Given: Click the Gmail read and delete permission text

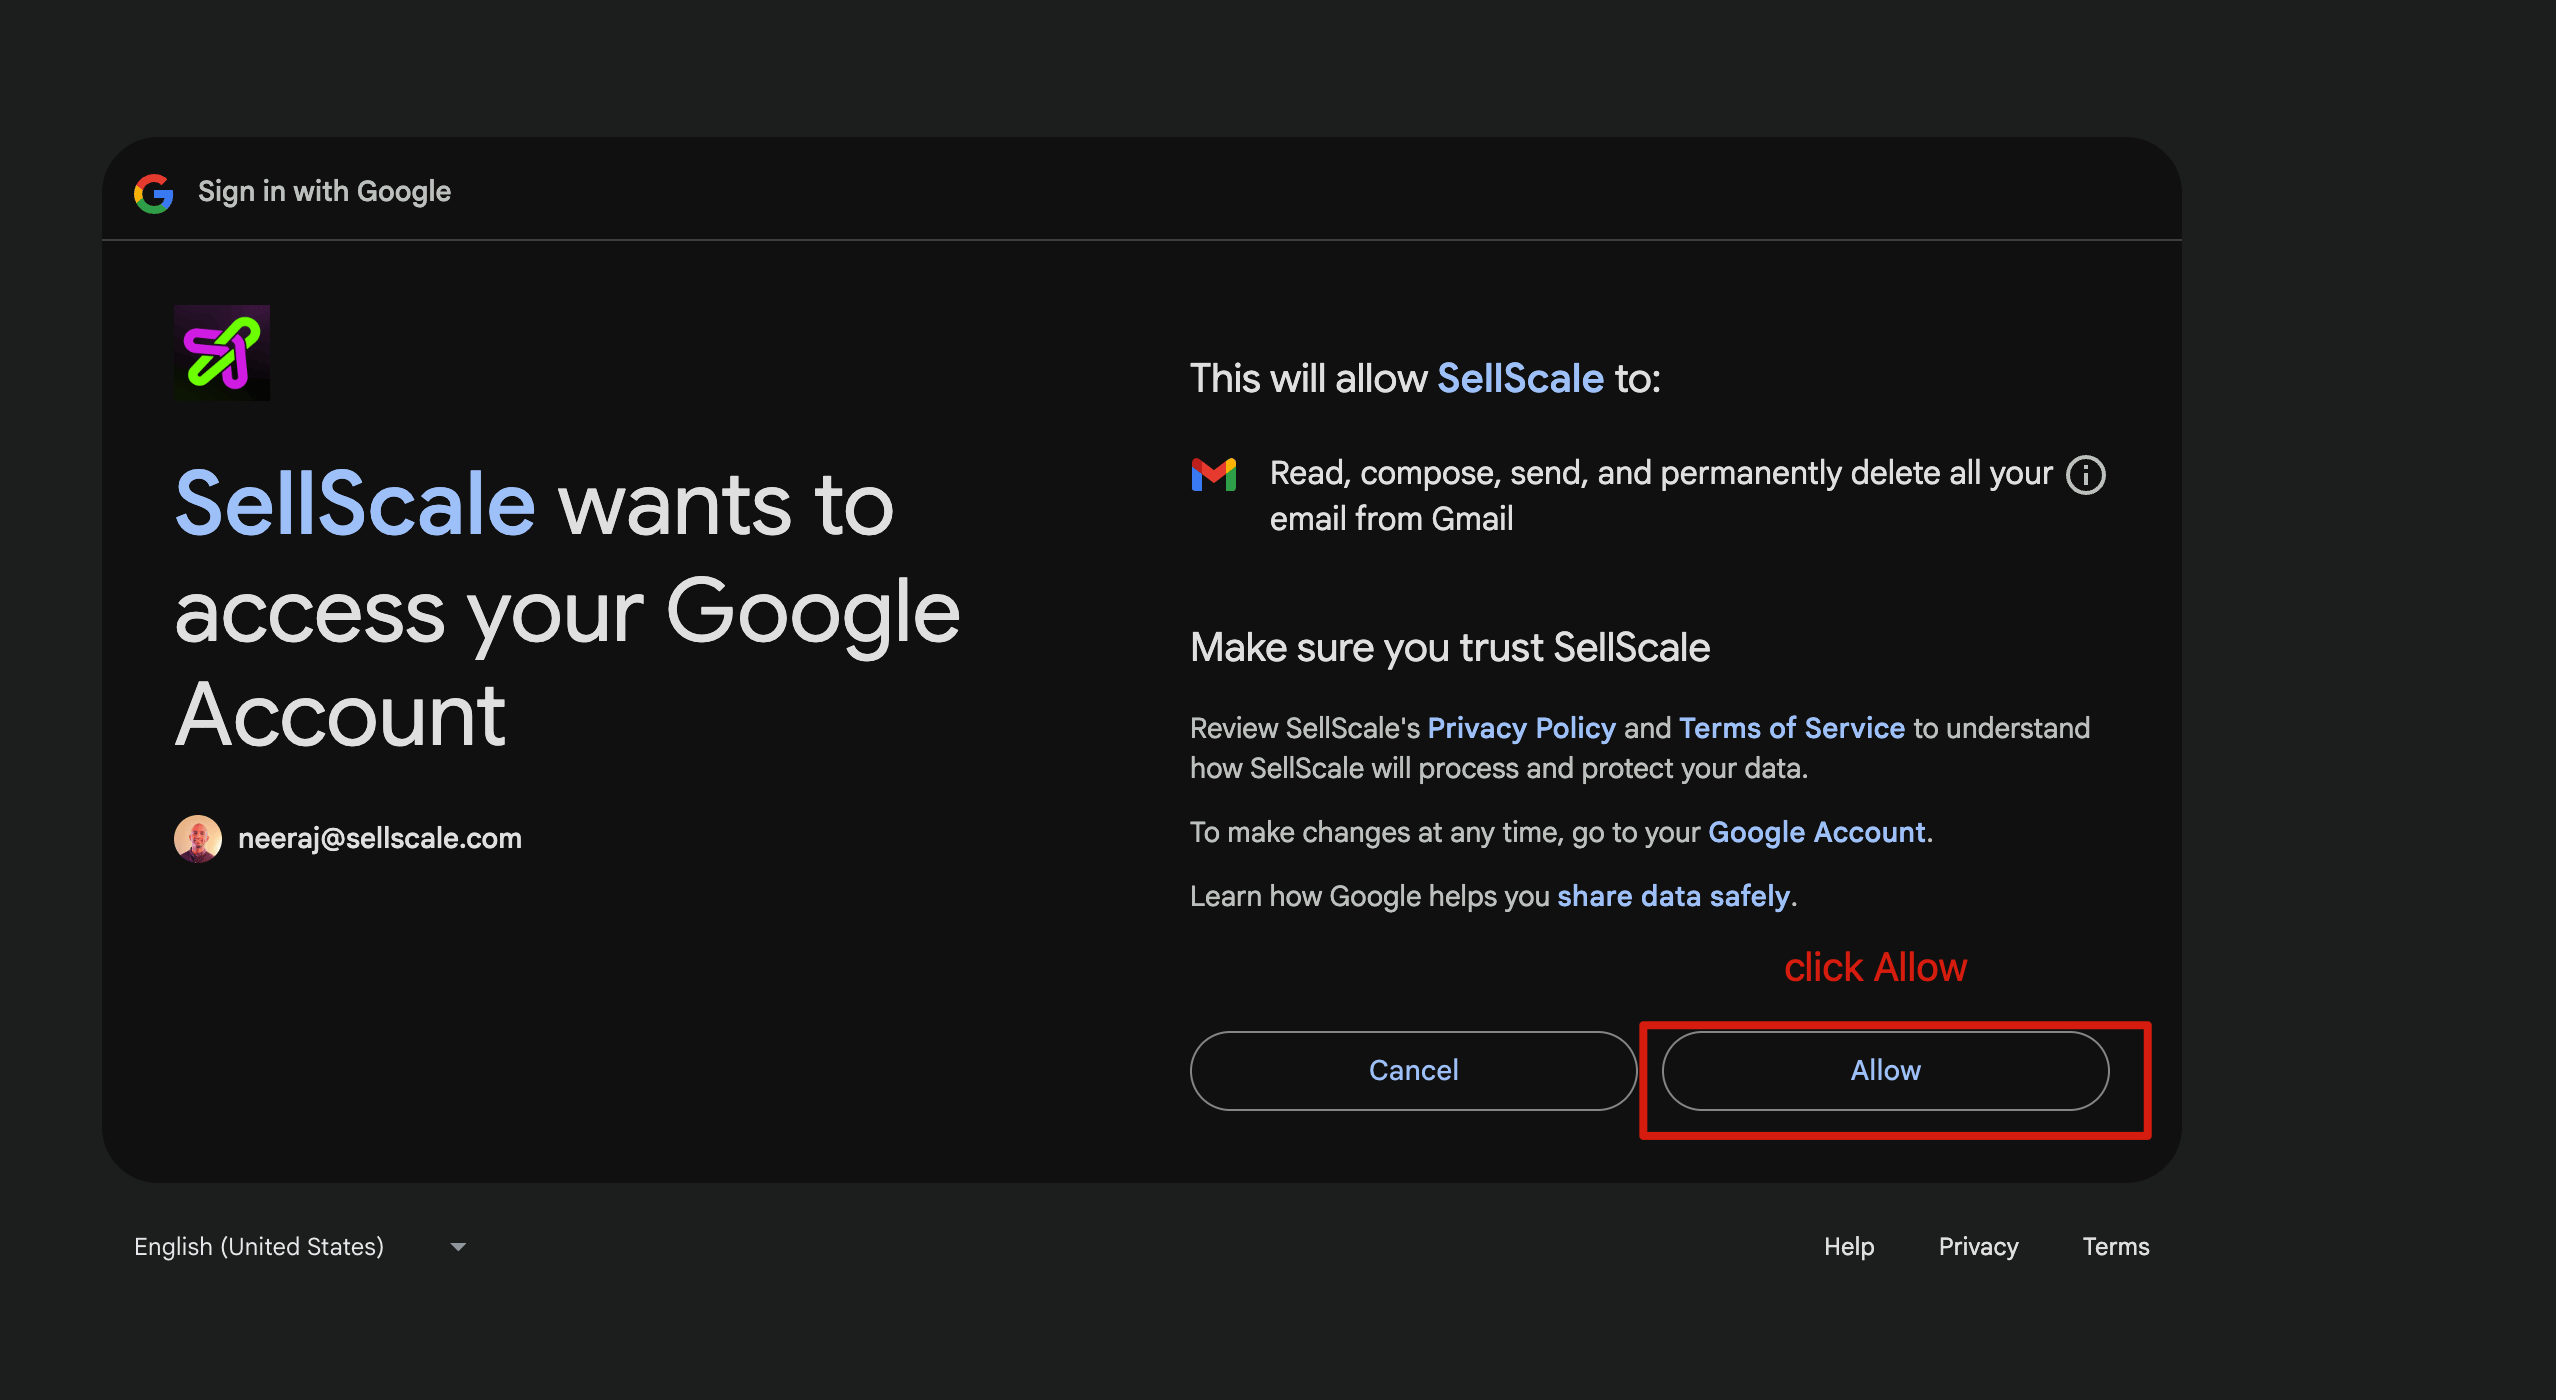Looking at the screenshot, I should [1660, 496].
